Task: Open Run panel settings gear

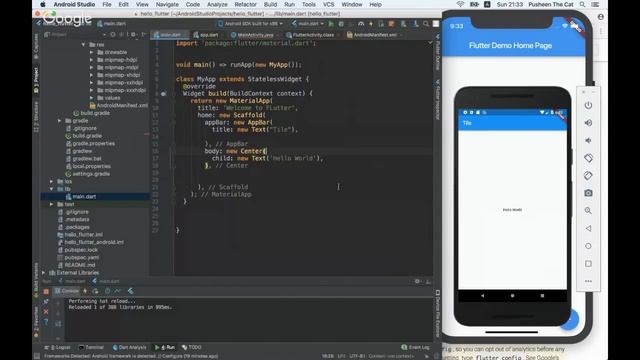Action: click(x=417, y=281)
